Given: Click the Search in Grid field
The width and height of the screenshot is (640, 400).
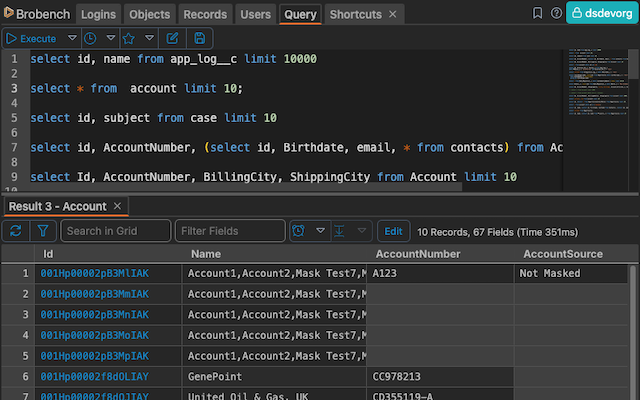Looking at the screenshot, I should 115,231.
